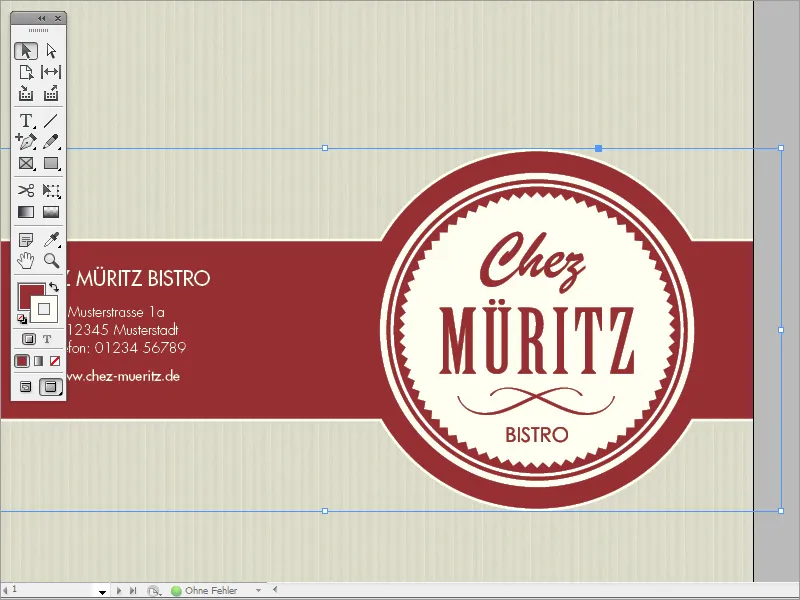Go to the next page
Image resolution: width=800 pixels, height=600 pixels.
[118, 590]
